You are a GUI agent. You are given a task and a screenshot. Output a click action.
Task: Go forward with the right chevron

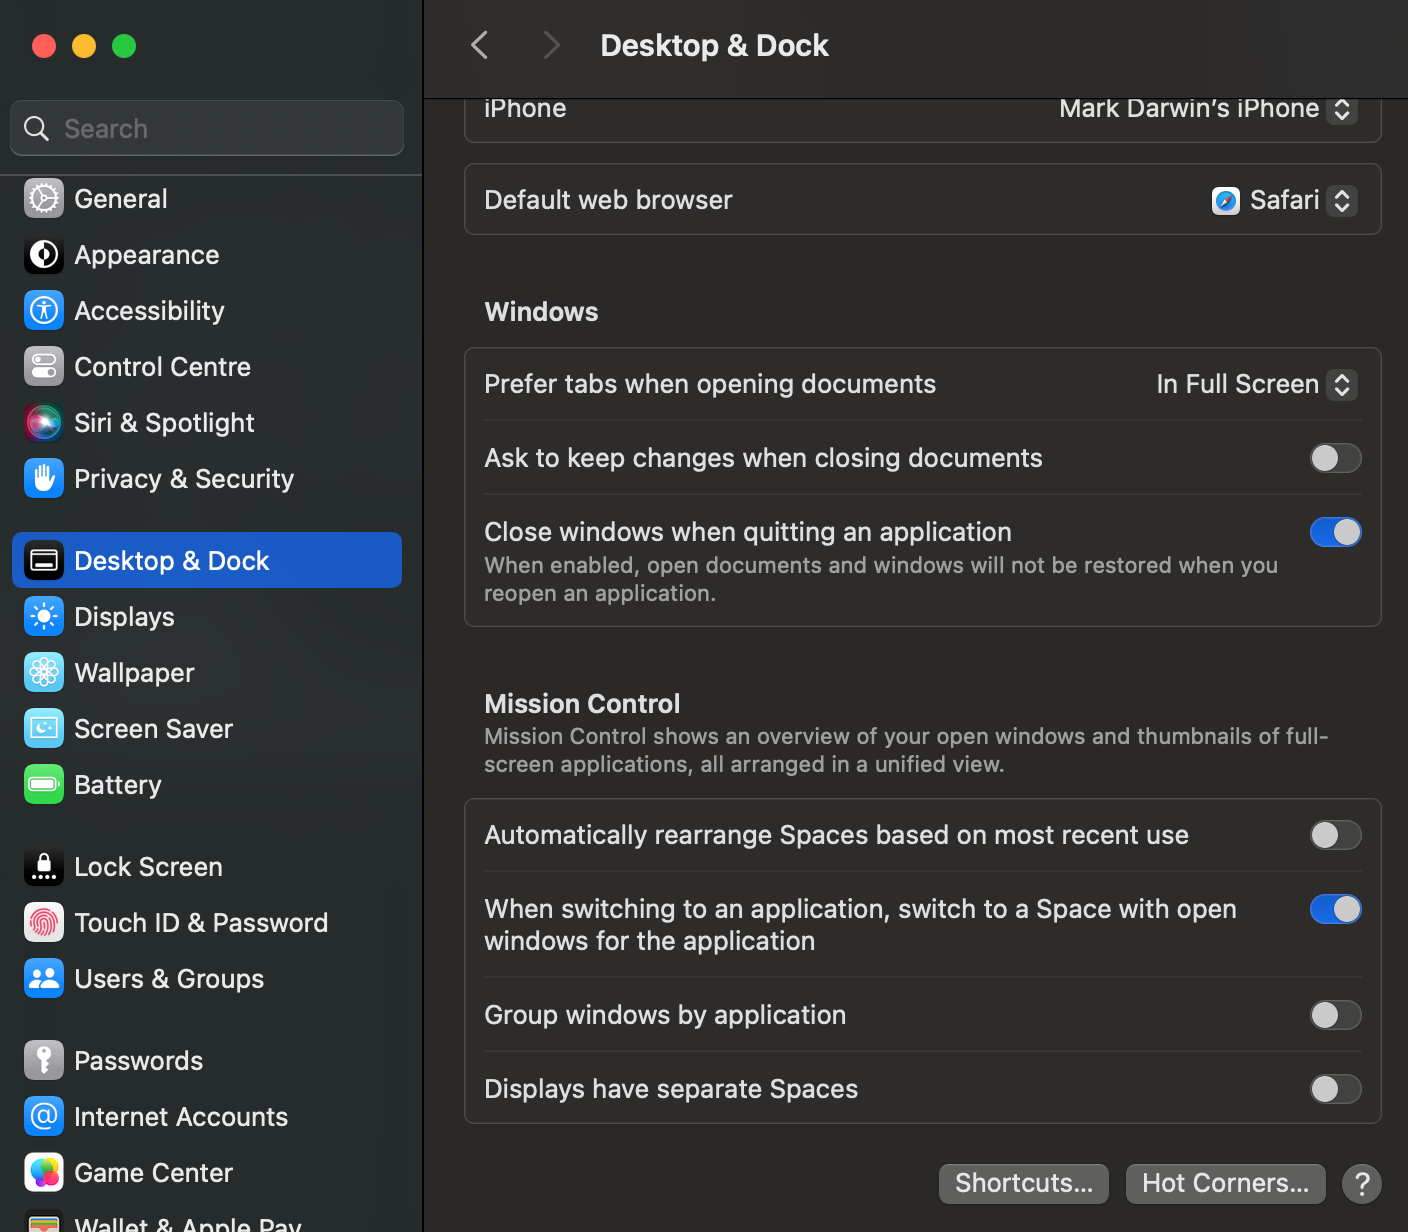(551, 45)
